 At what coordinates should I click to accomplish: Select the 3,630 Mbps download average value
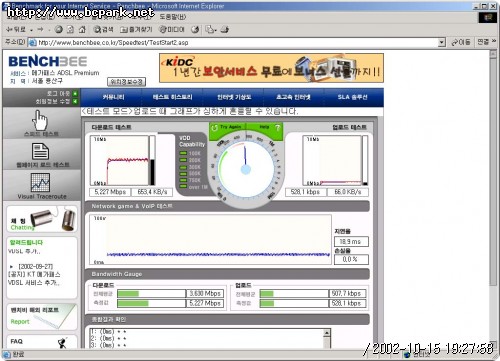[205, 294]
